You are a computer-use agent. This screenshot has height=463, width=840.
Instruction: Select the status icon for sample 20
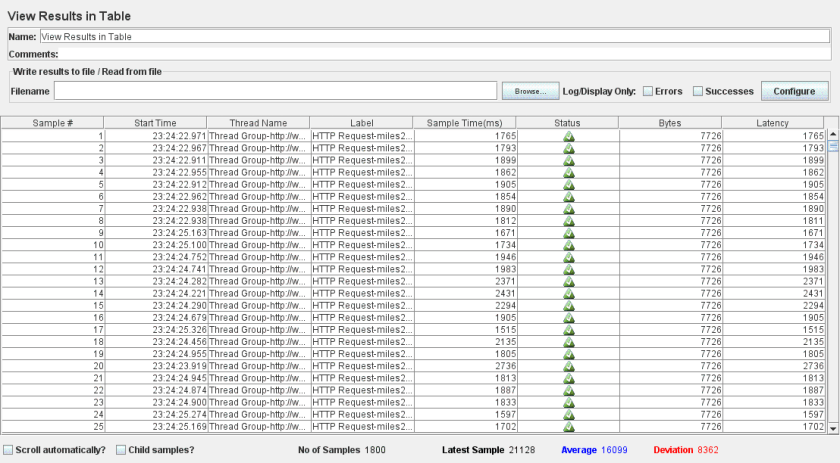coord(568,366)
